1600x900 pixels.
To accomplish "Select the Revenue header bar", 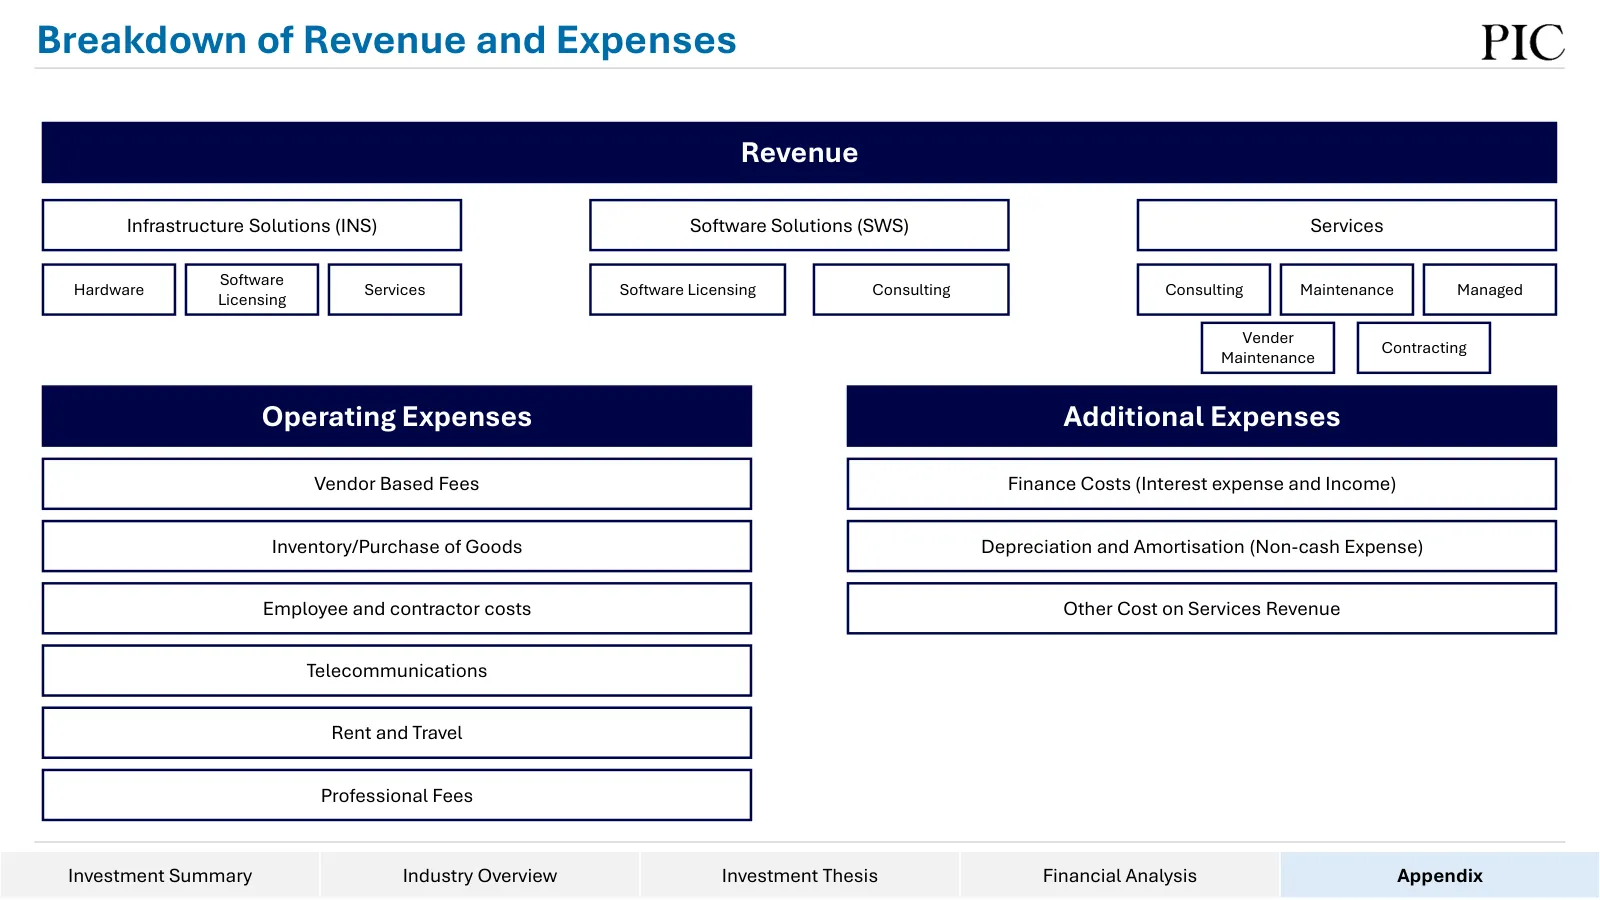I will [799, 152].
